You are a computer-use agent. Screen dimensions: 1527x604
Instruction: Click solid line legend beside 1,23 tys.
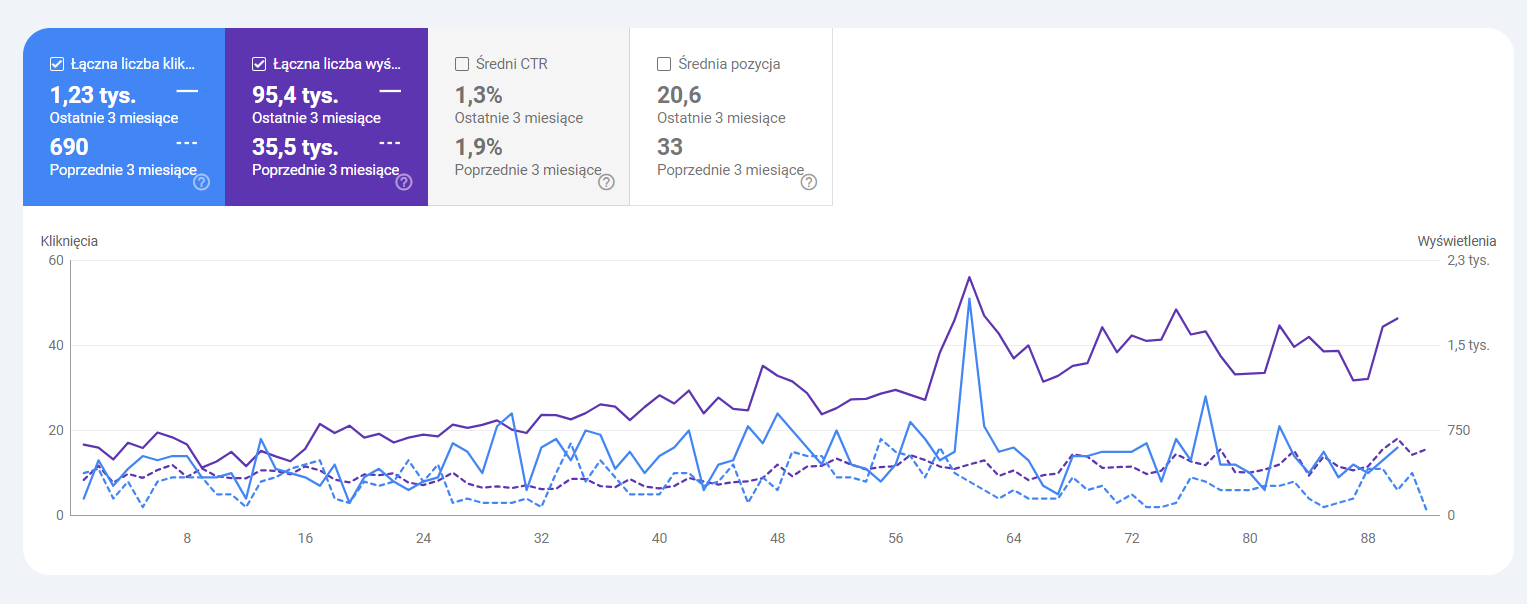point(187,91)
